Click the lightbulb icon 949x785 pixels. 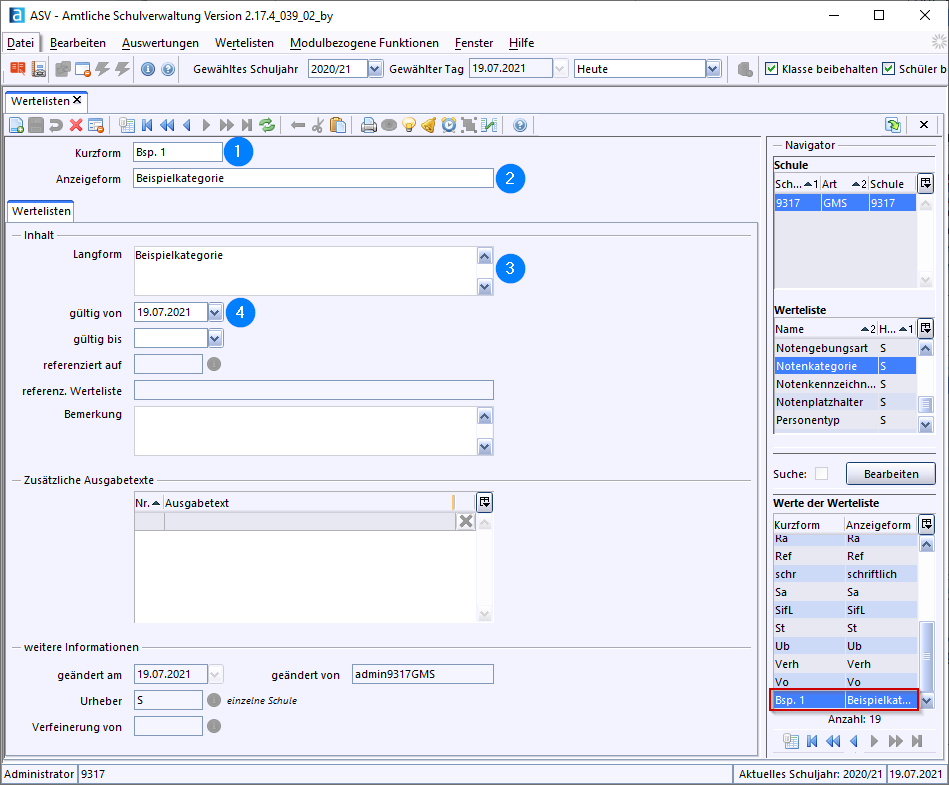[409, 125]
